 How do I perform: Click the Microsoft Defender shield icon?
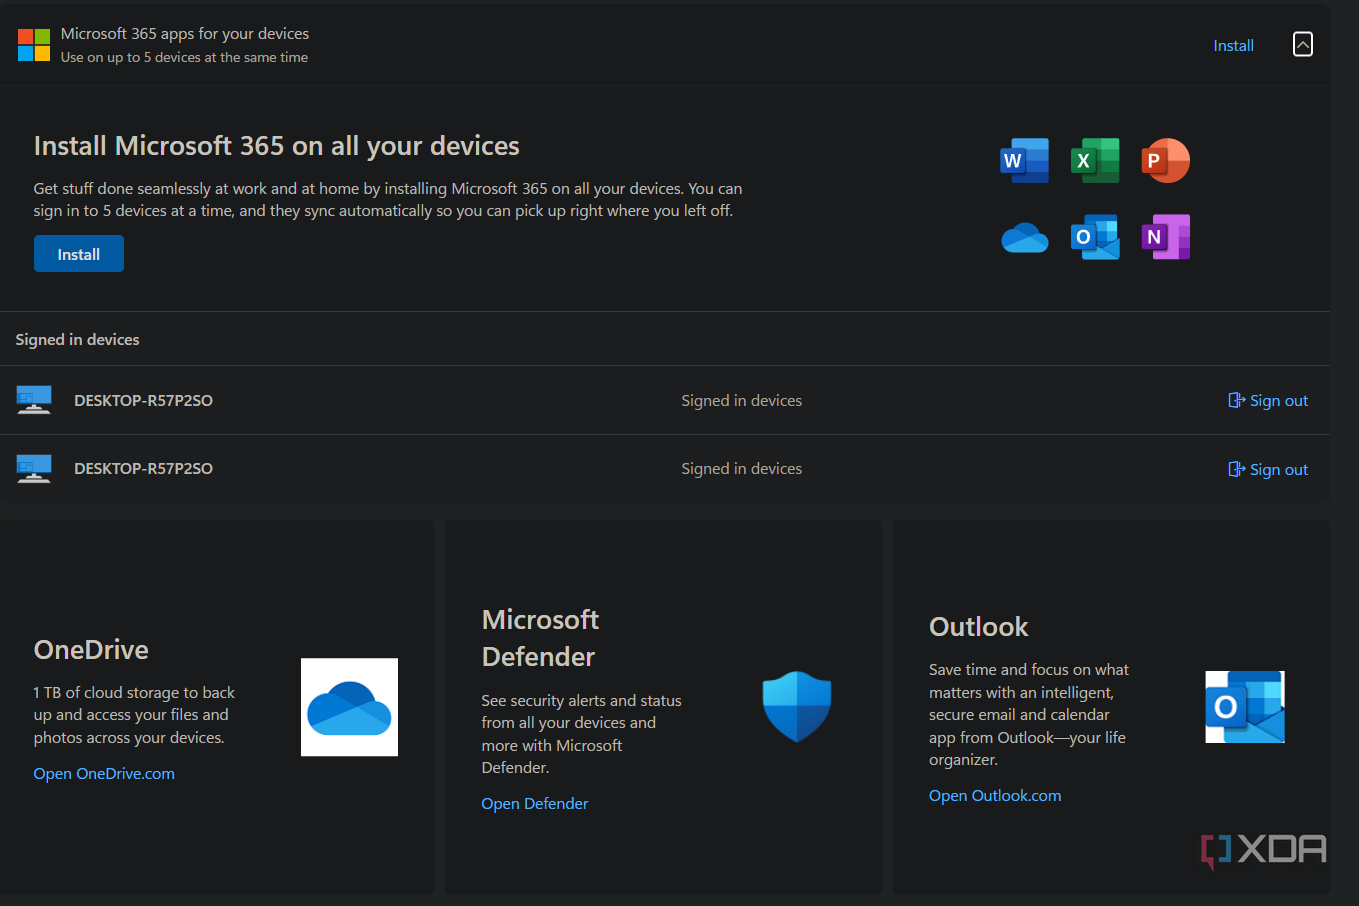point(797,706)
